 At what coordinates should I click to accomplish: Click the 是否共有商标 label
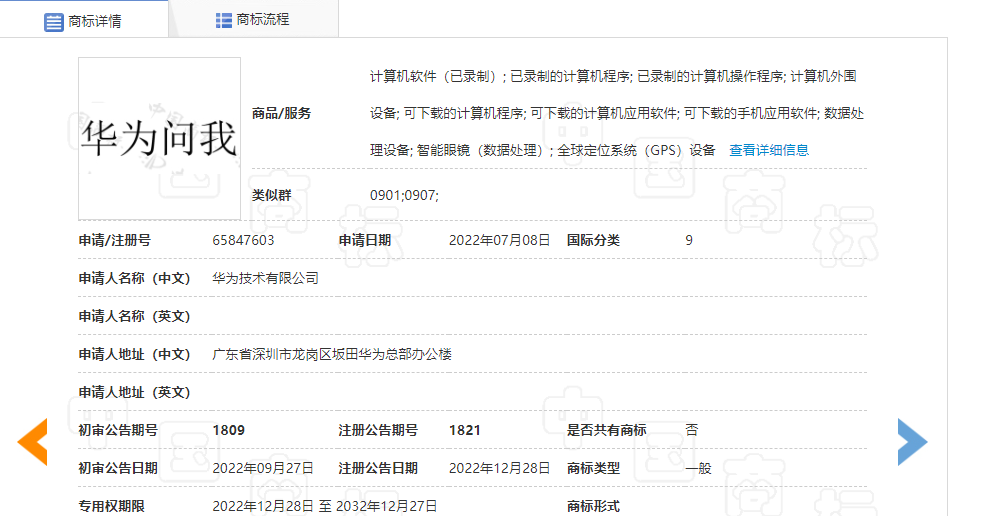click(x=607, y=430)
